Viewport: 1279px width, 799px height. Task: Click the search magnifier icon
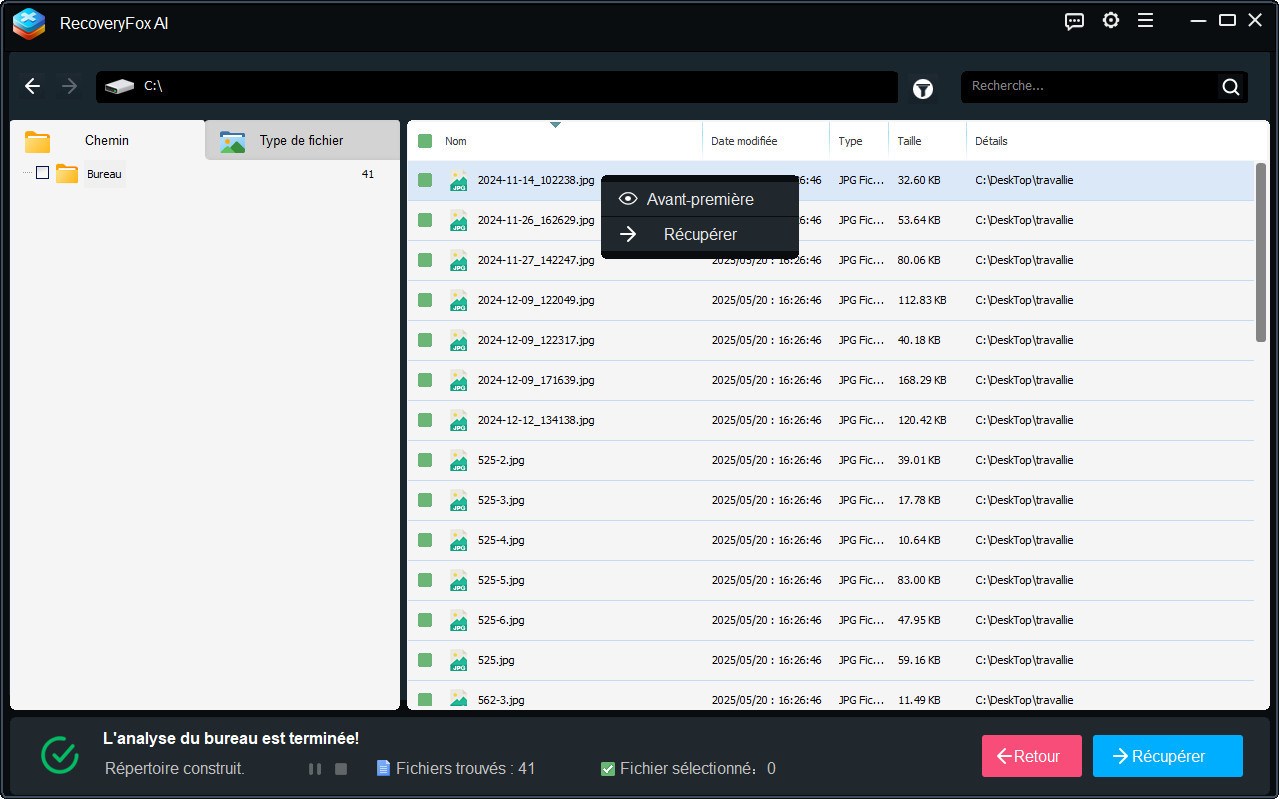[x=1230, y=87]
